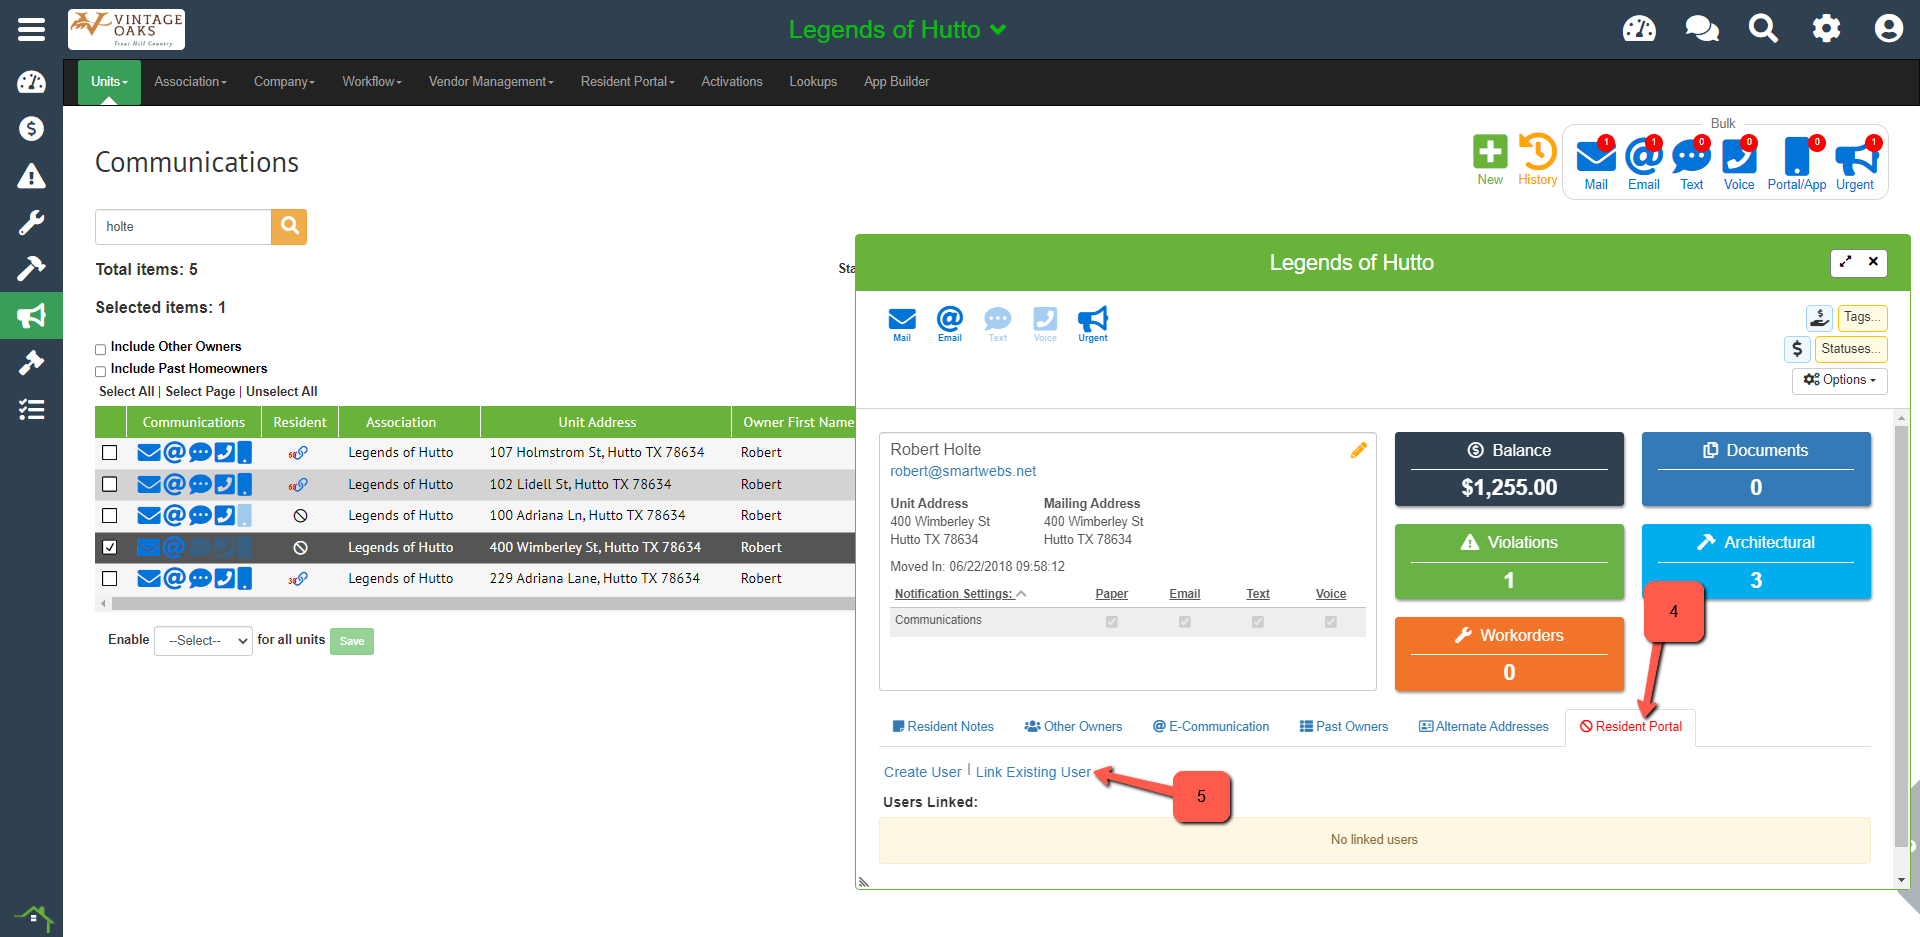
Task: Click the header search magnifier icon
Action: (x=1763, y=29)
